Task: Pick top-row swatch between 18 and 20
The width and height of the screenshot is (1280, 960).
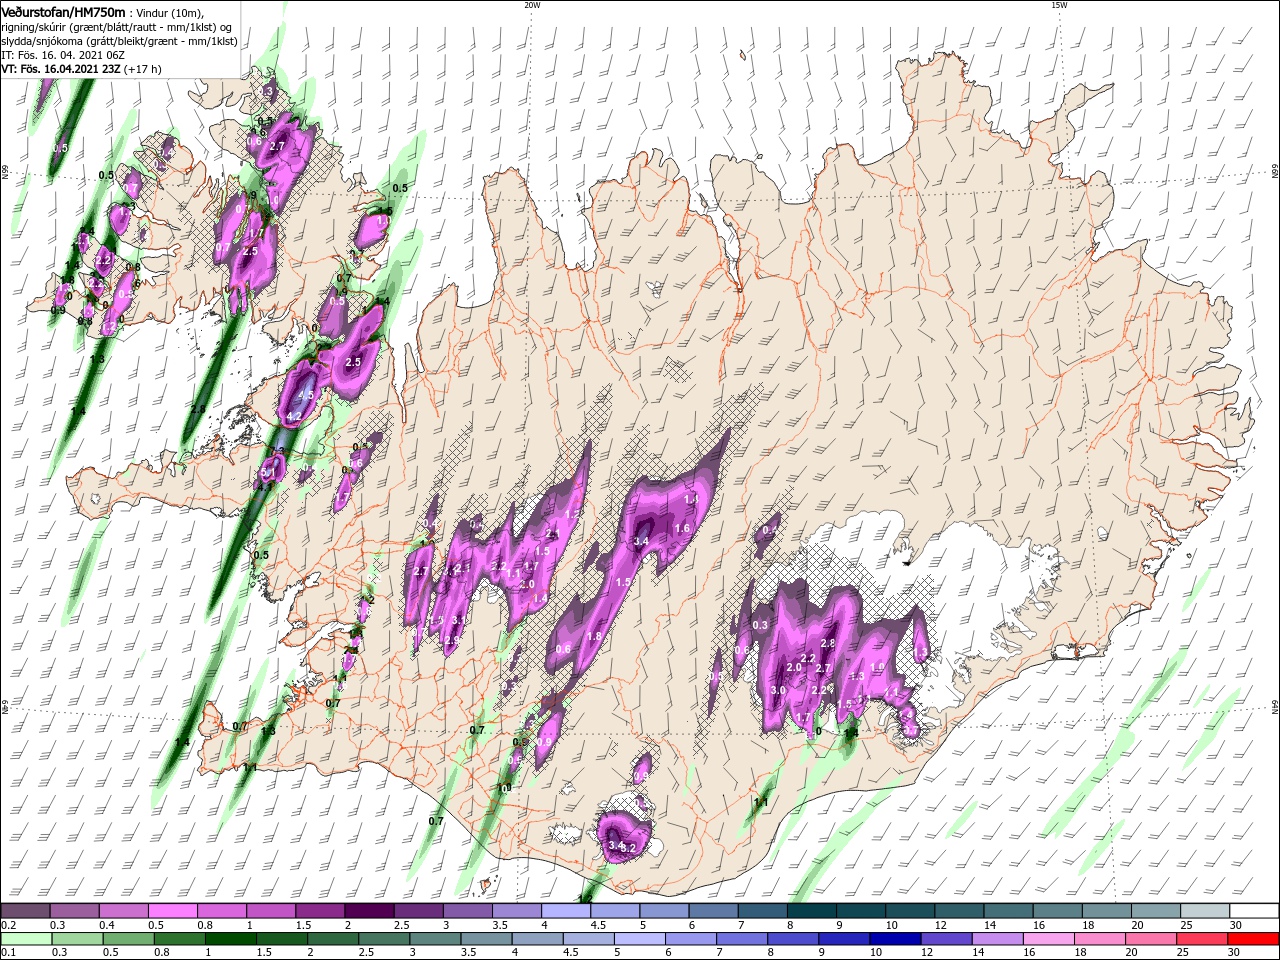Action: pyautogui.click(x=1105, y=911)
